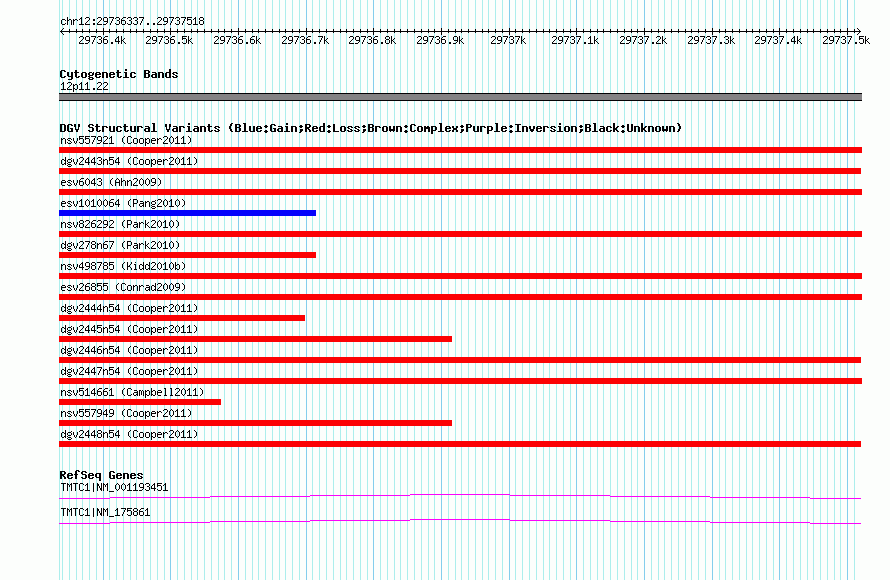Click the dgv278n67 (Park2010) label

tap(120, 245)
